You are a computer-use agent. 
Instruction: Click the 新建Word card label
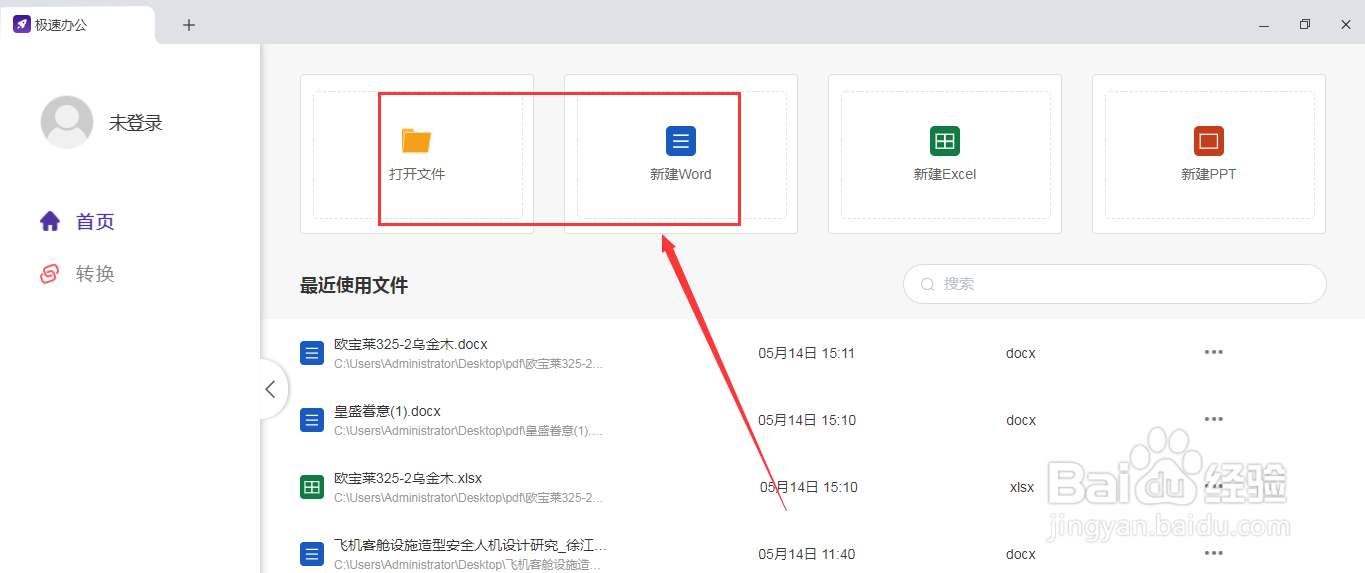(x=681, y=174)
